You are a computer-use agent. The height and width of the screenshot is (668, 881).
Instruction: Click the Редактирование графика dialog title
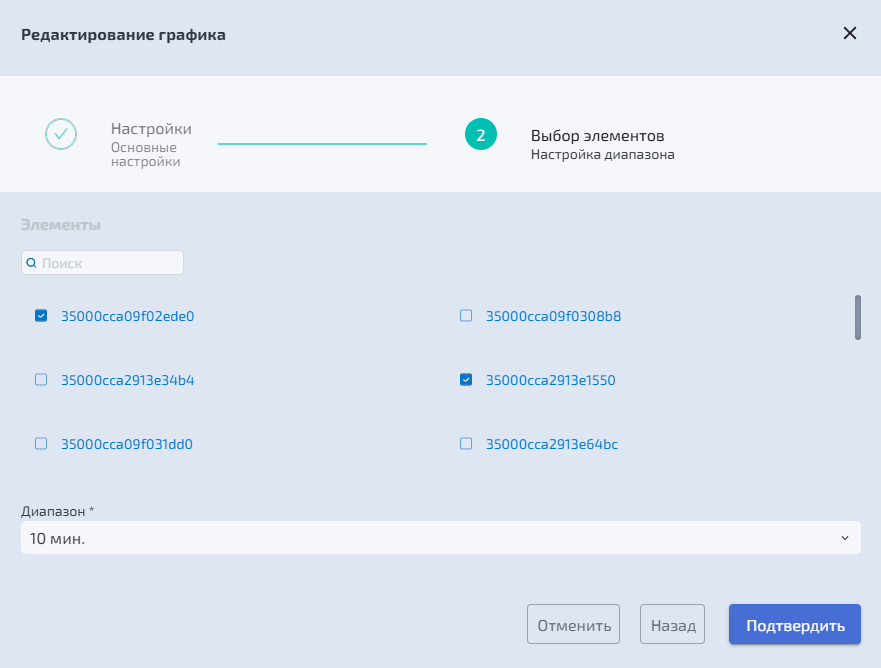click(123, 34)
